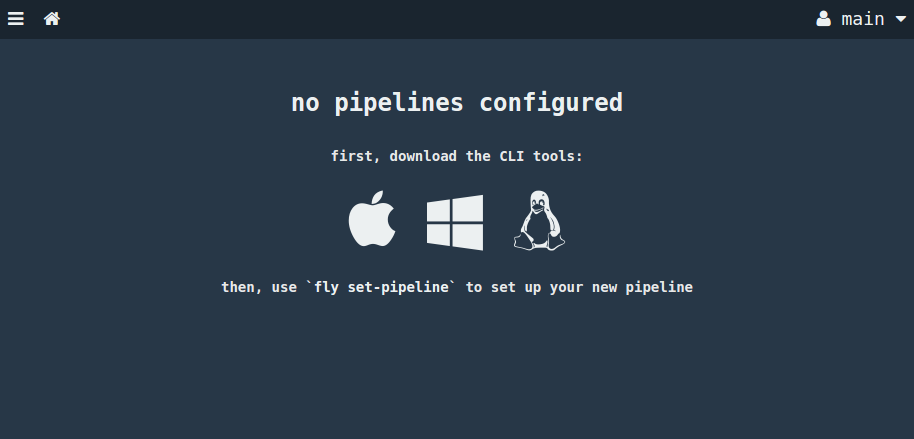Click an empty area of the top navigation bar
The width and height of the screenshot is (914, 439).
[x=437, y=19]
